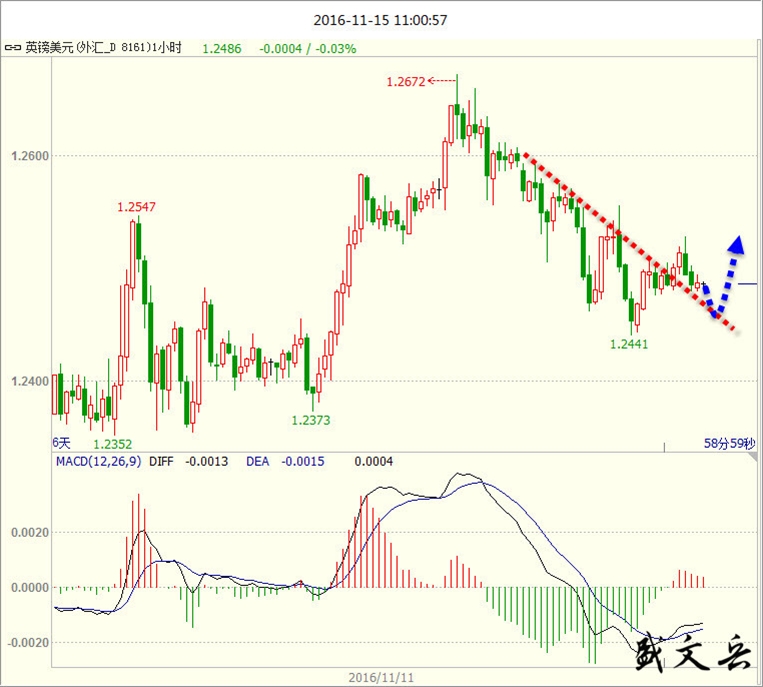Click the 58分59秒 countdown timer
763x687 pixels.
point(729,443)
